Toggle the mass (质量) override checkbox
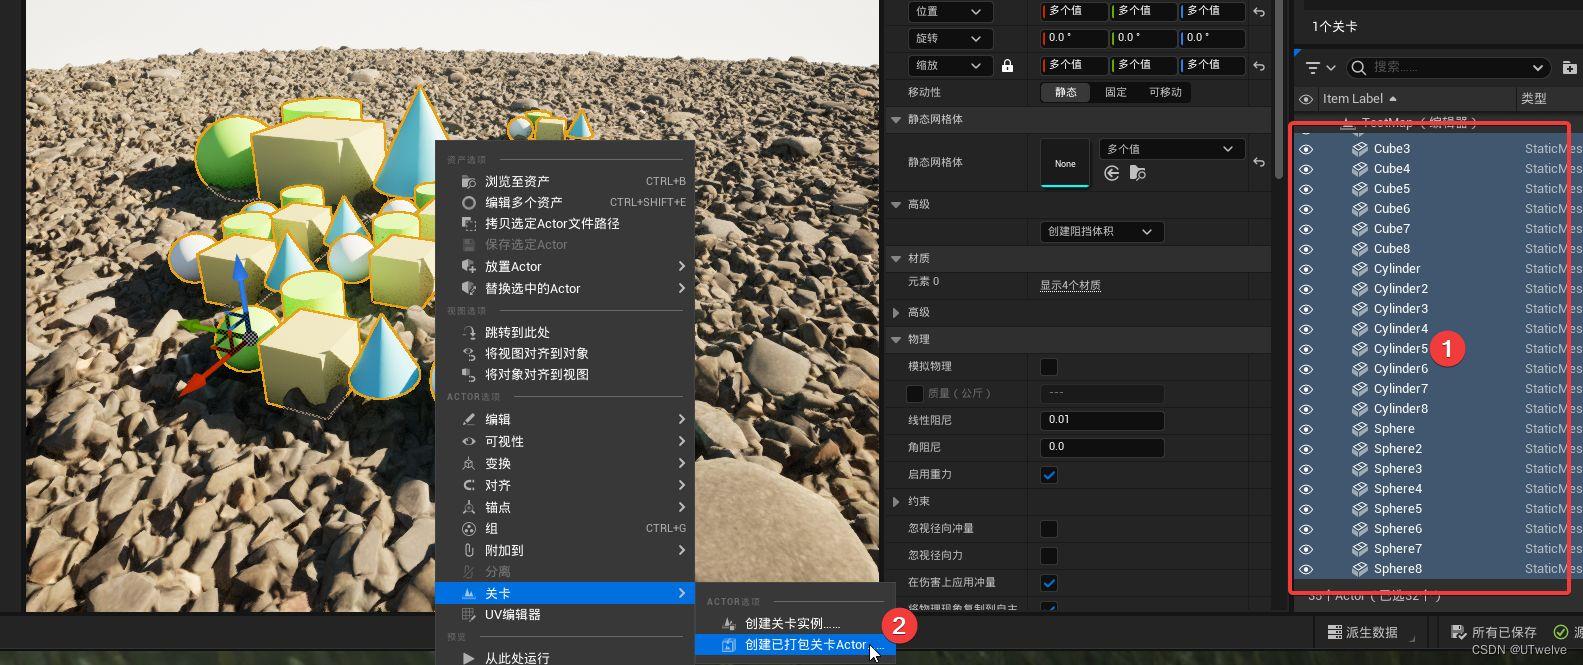 coord(915,394)
